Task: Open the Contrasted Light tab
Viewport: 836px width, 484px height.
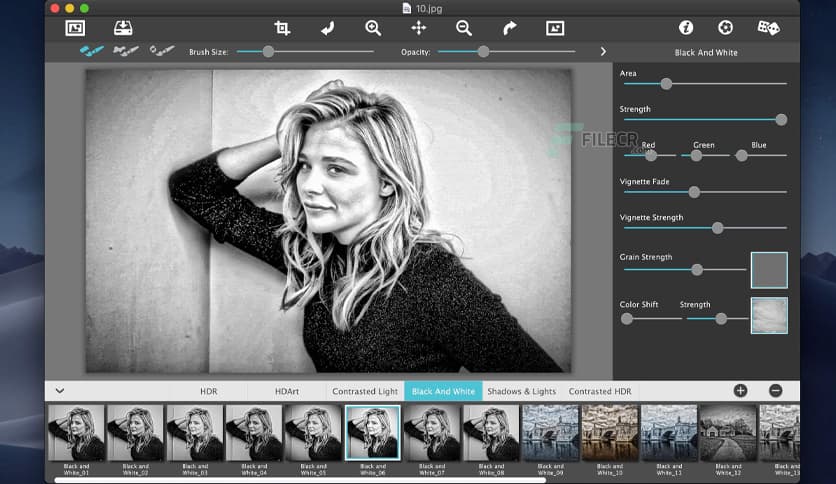Action: pyautogui.click(x=365, y=391)
